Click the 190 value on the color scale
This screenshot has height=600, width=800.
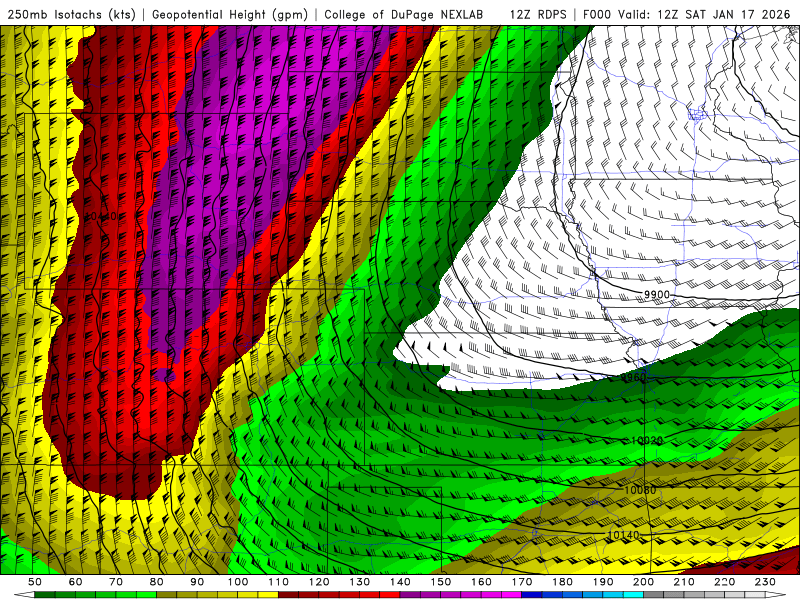[x=603, y=582]
